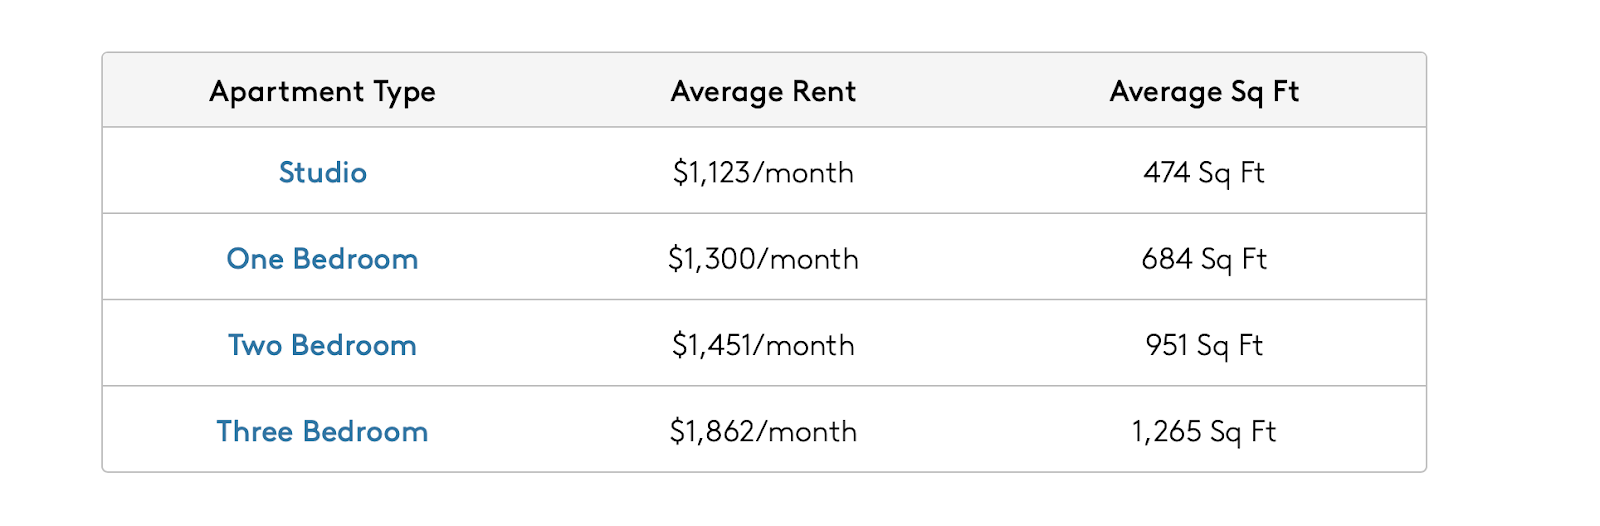Click the word Two in Two Bedroom

(x=255, y=344)
